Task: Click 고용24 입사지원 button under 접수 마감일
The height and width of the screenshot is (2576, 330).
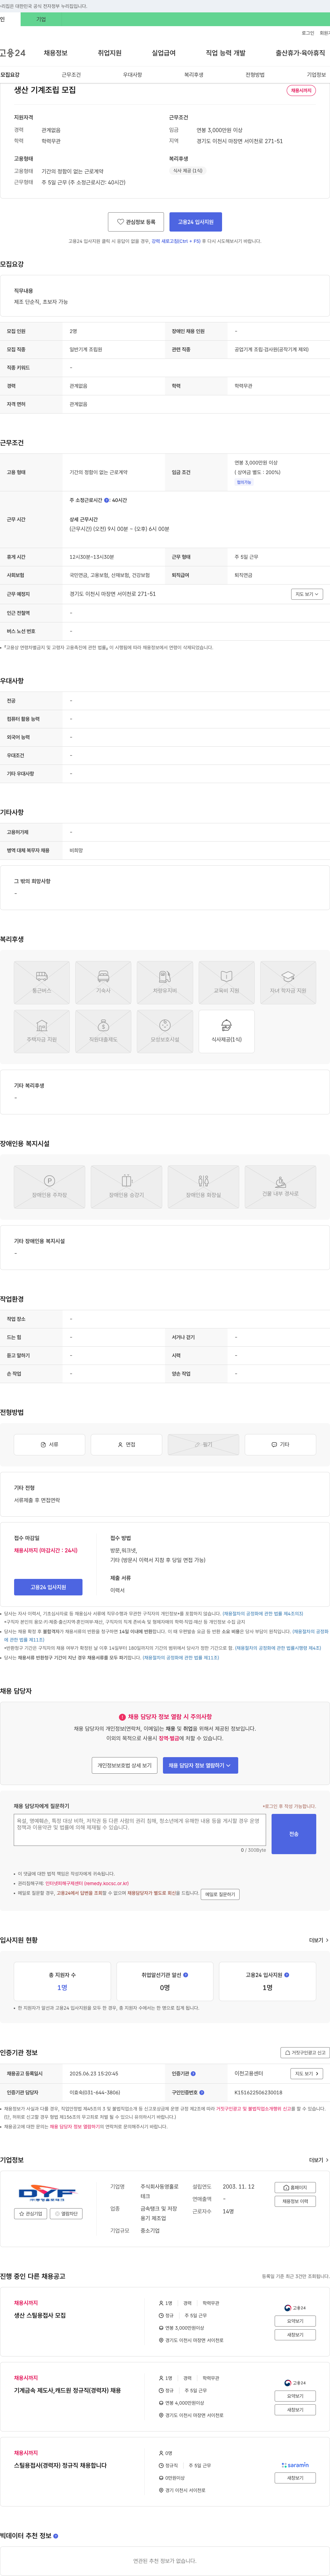Action: (48, 1587)
